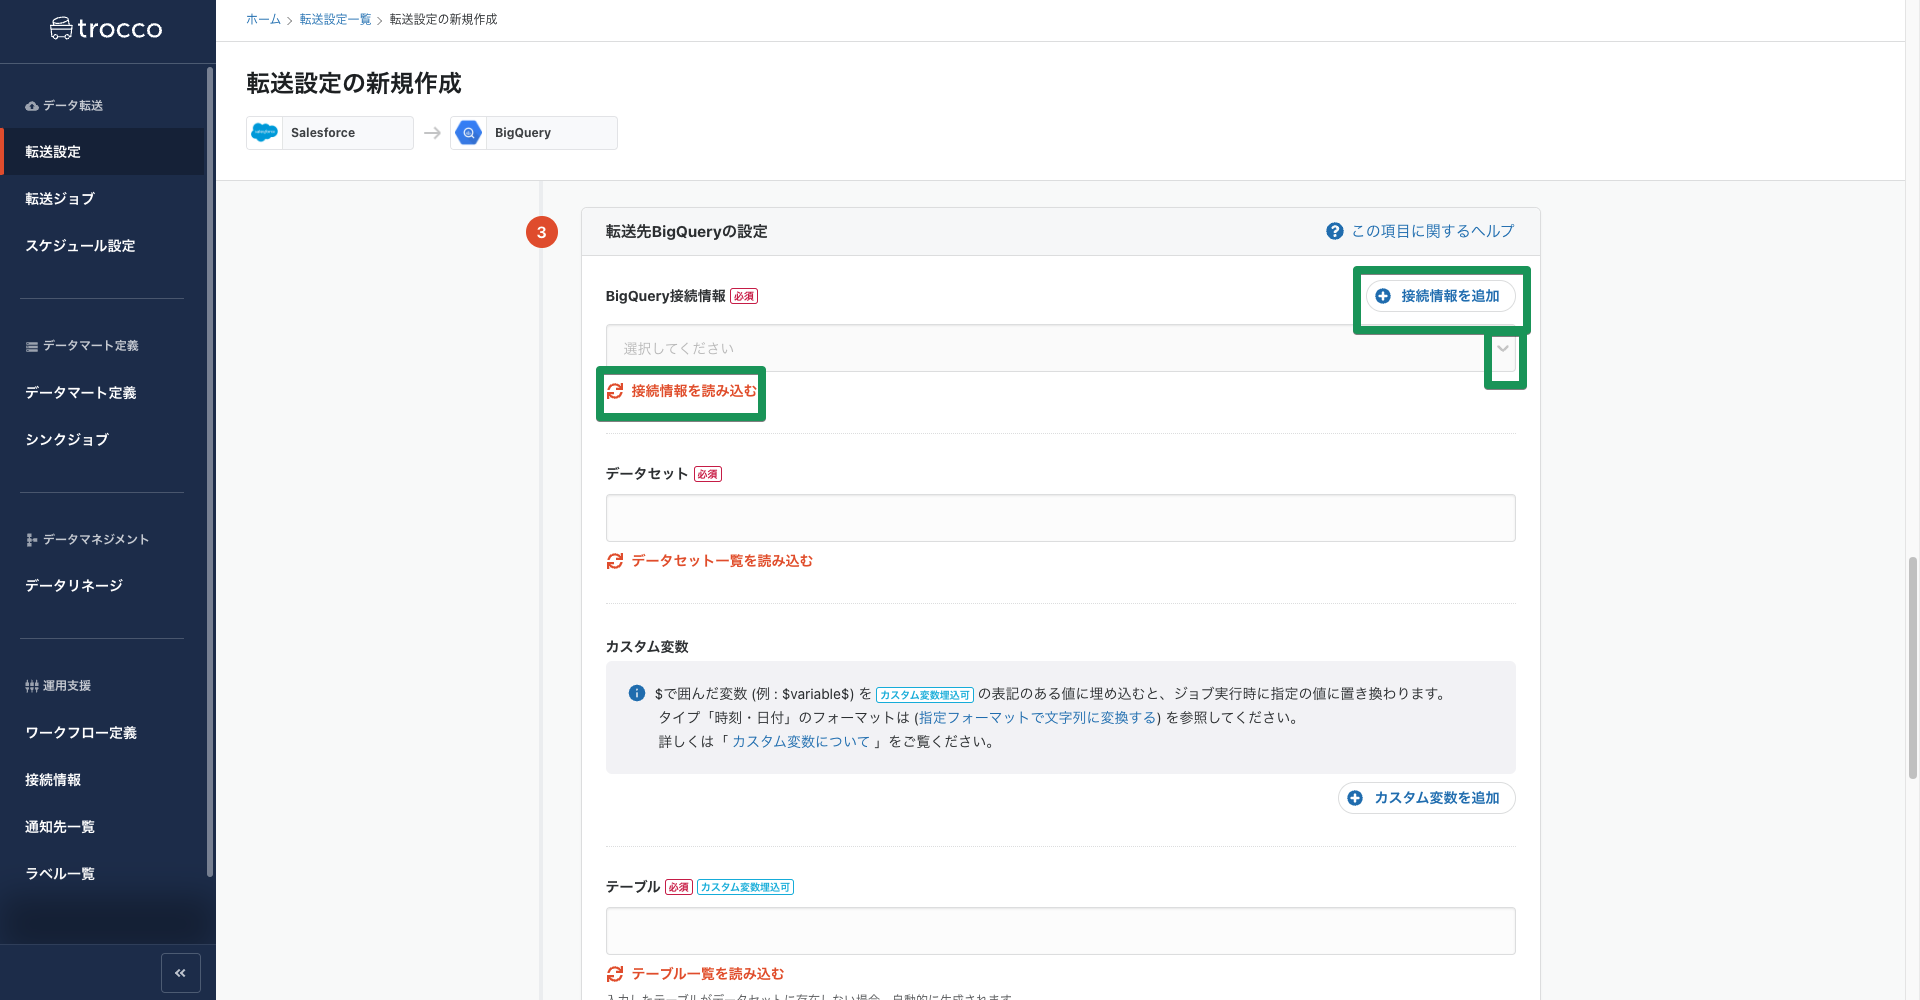Click the icon beside データマート定義 header
The image size is (1920, 1000).
[32, 346]
